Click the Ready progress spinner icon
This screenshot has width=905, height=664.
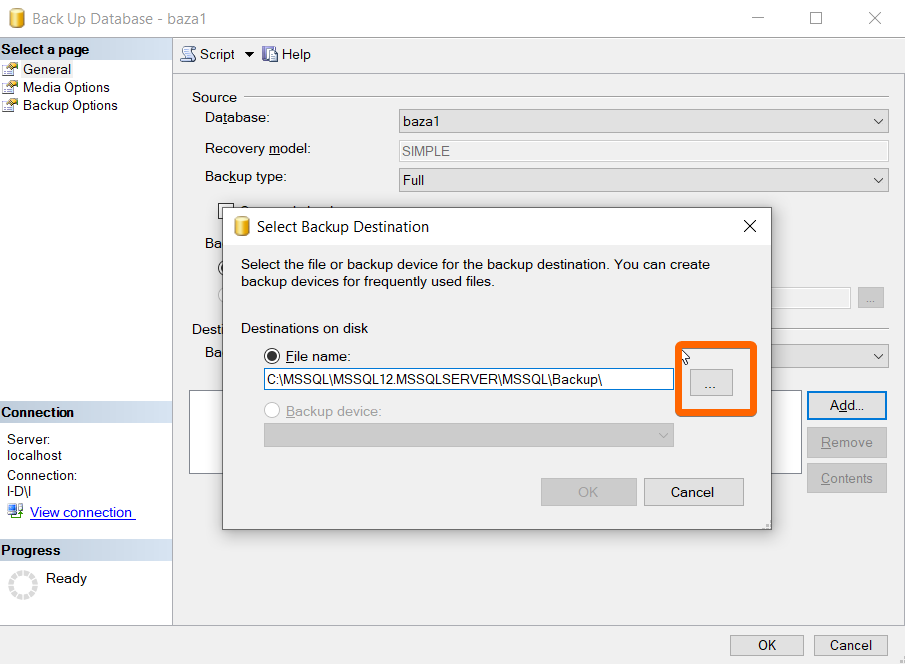(x=23, y=585)
